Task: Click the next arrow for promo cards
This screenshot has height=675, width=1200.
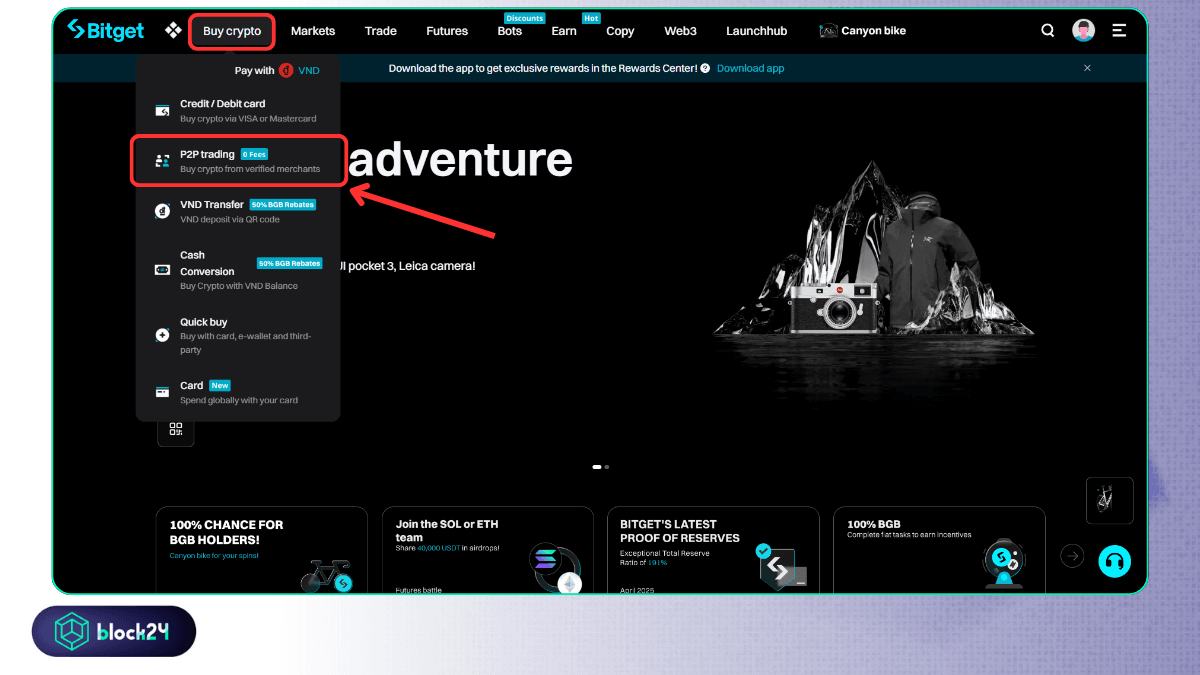Action: pos(1072,555)
